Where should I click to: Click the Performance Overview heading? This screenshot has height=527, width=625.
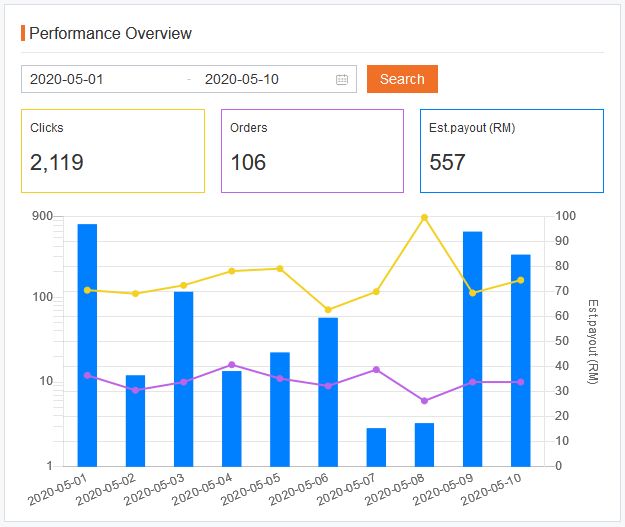(110, 33)
